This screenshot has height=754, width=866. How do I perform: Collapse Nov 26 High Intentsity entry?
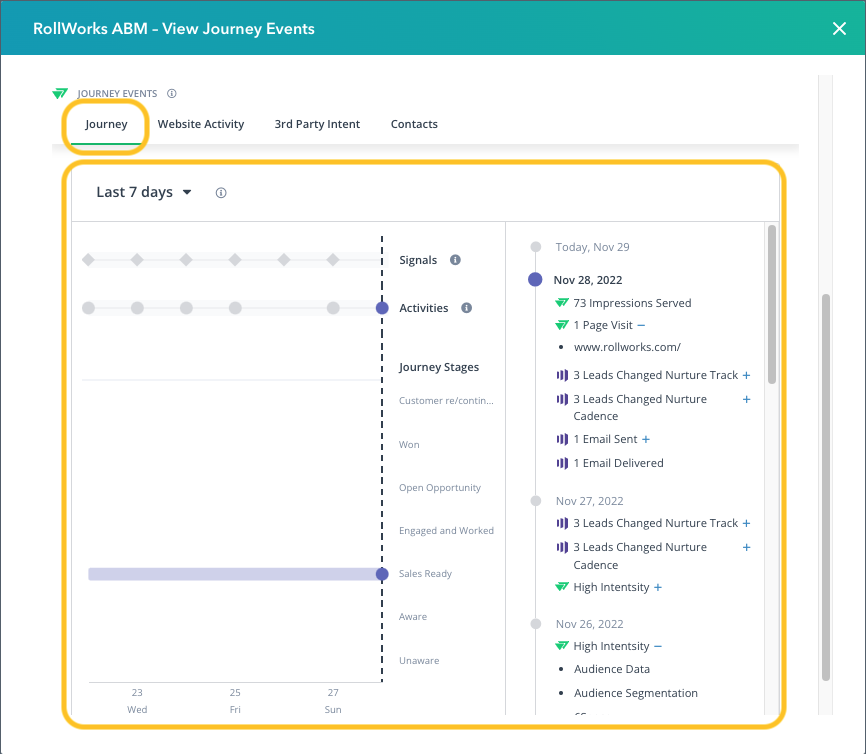click(x=658, y=646)
